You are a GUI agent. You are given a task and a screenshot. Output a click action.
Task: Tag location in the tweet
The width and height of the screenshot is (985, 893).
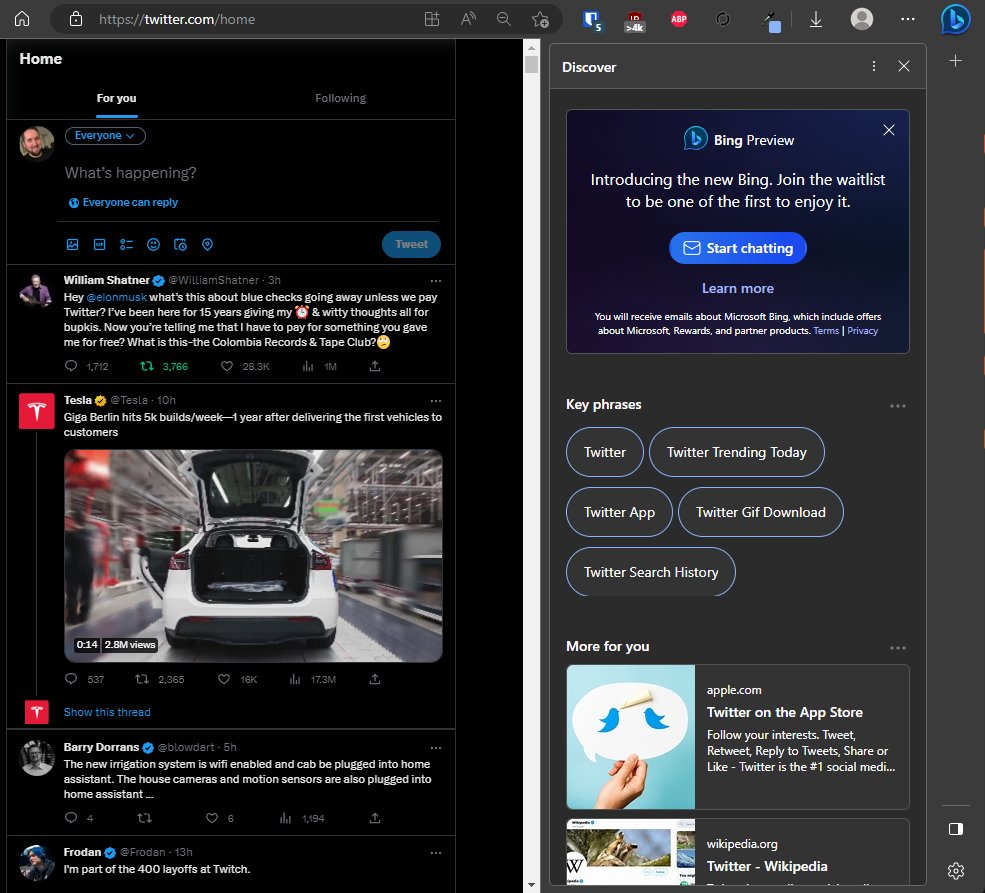[207, 244]
